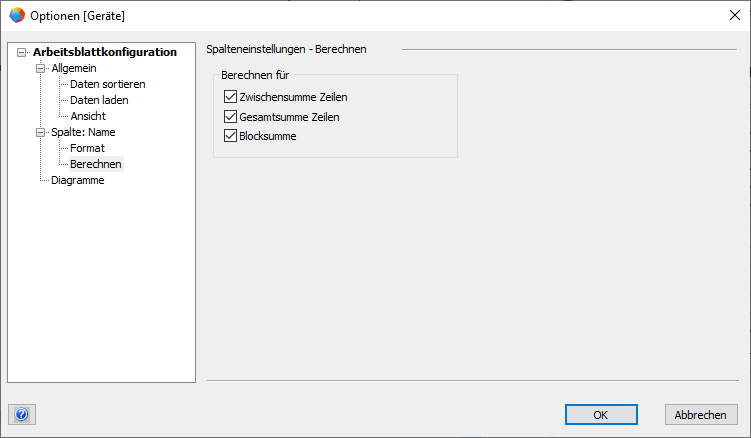Select the Arbeitsblattkonfiguration root label
This screenshot has height=438, width=751.
click(x=104, y=52)
